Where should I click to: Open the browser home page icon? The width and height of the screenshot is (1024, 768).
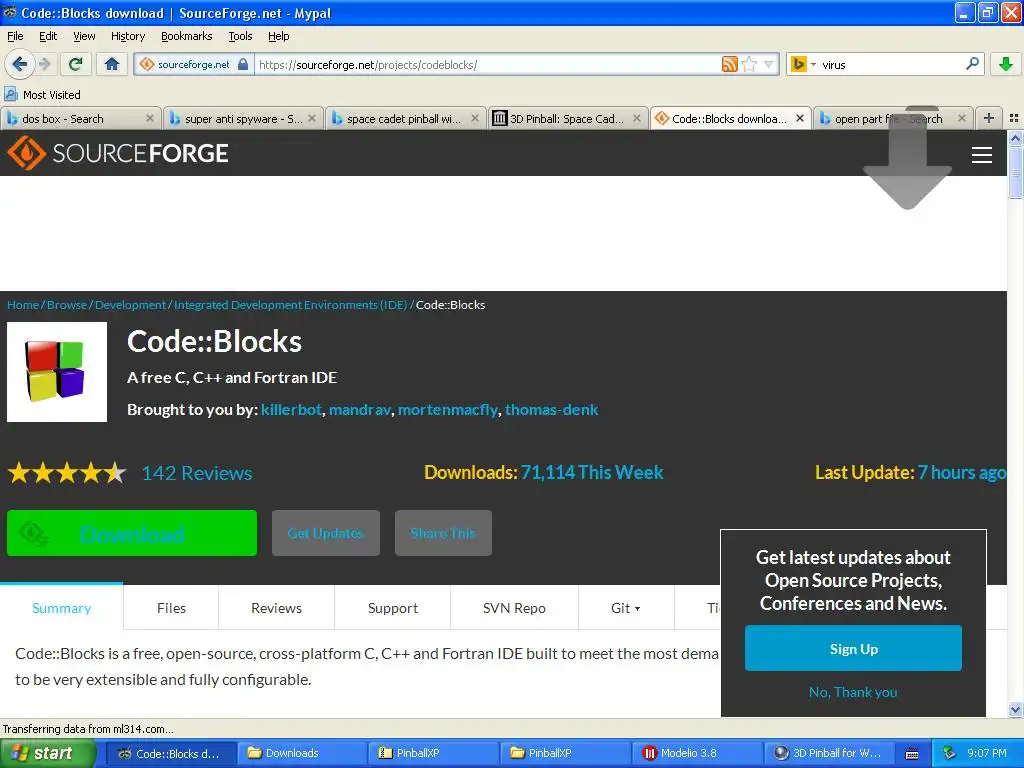112,64
